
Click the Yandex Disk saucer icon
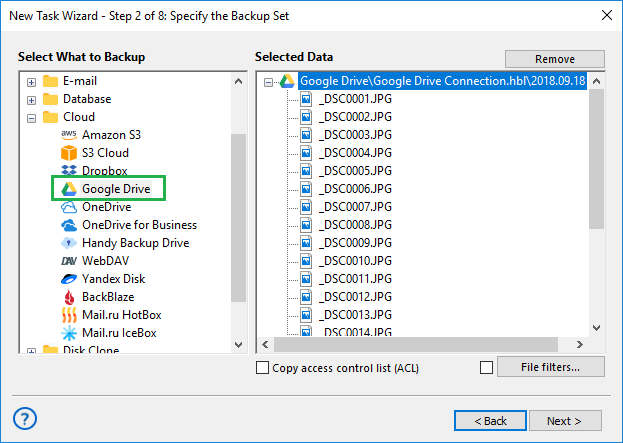click(69, 279)
